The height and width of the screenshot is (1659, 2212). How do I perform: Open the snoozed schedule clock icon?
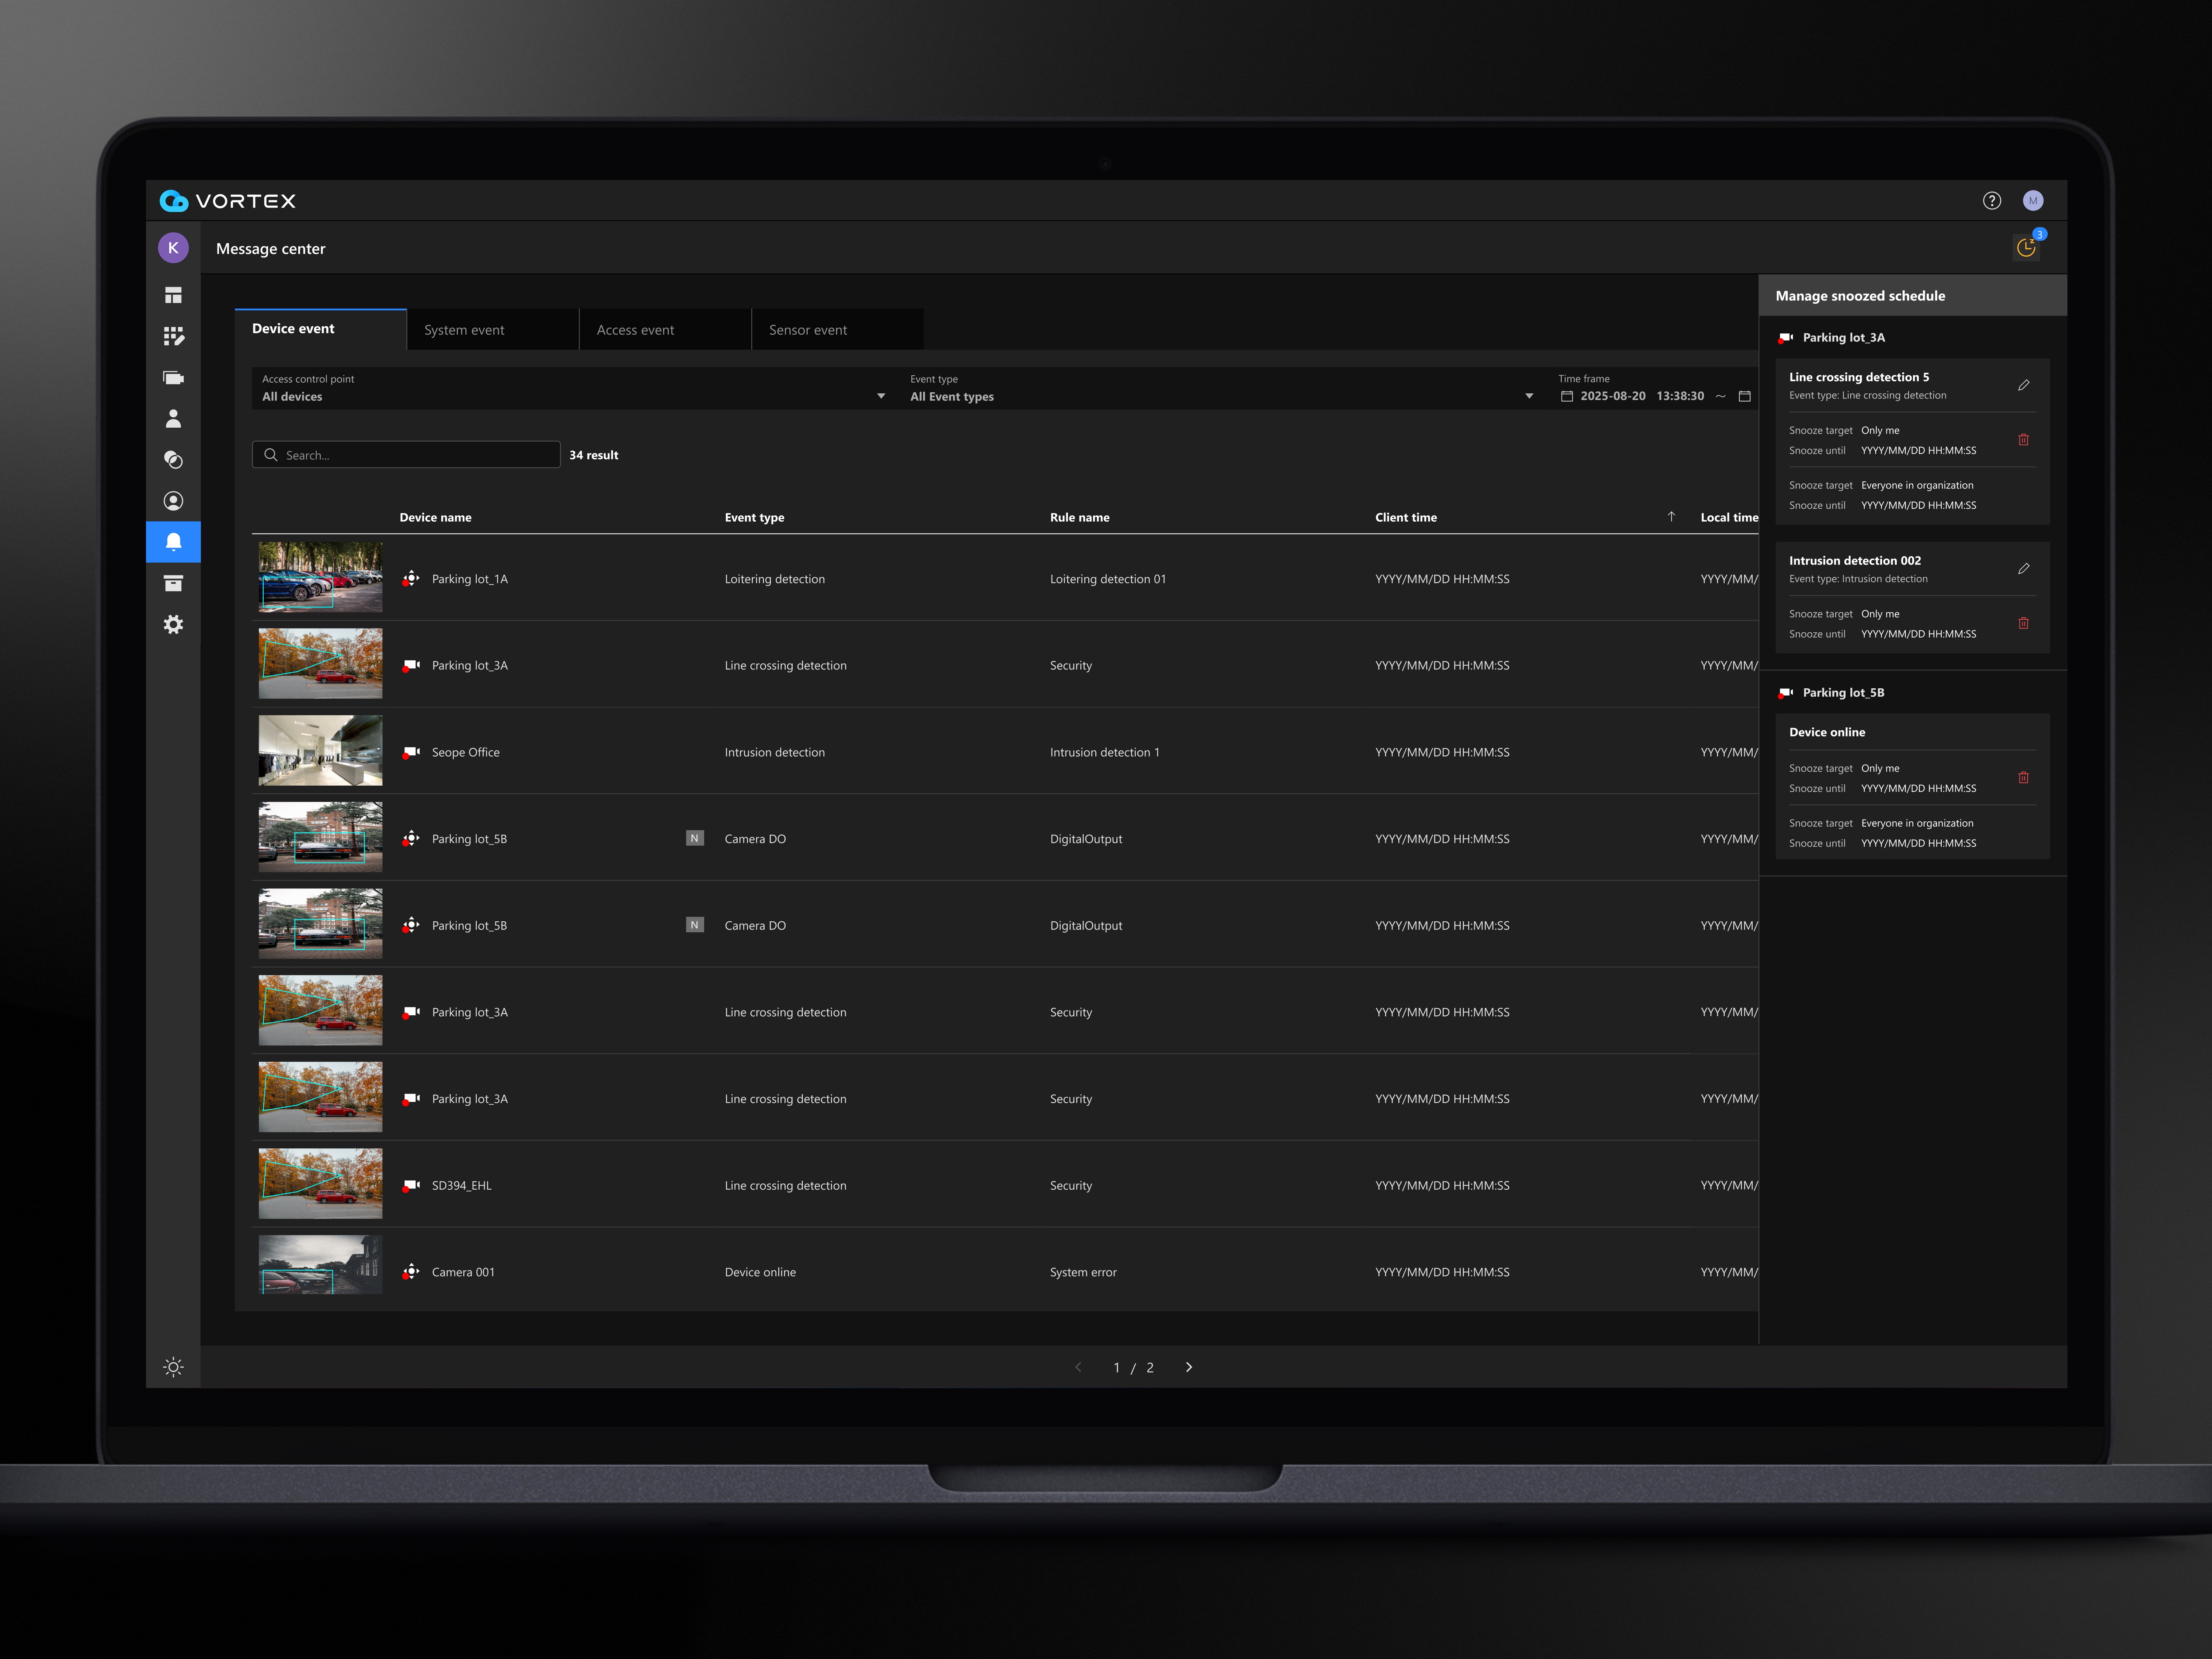tap(2025, 248)
